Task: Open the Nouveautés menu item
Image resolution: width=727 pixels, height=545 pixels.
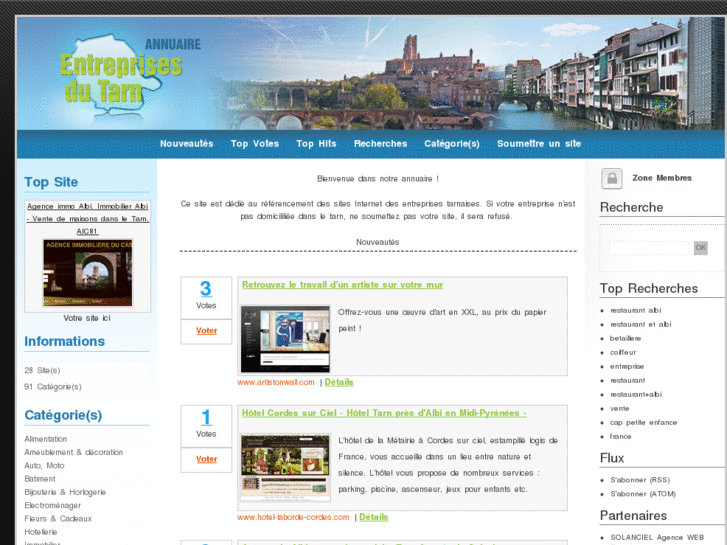Action: 186,144
